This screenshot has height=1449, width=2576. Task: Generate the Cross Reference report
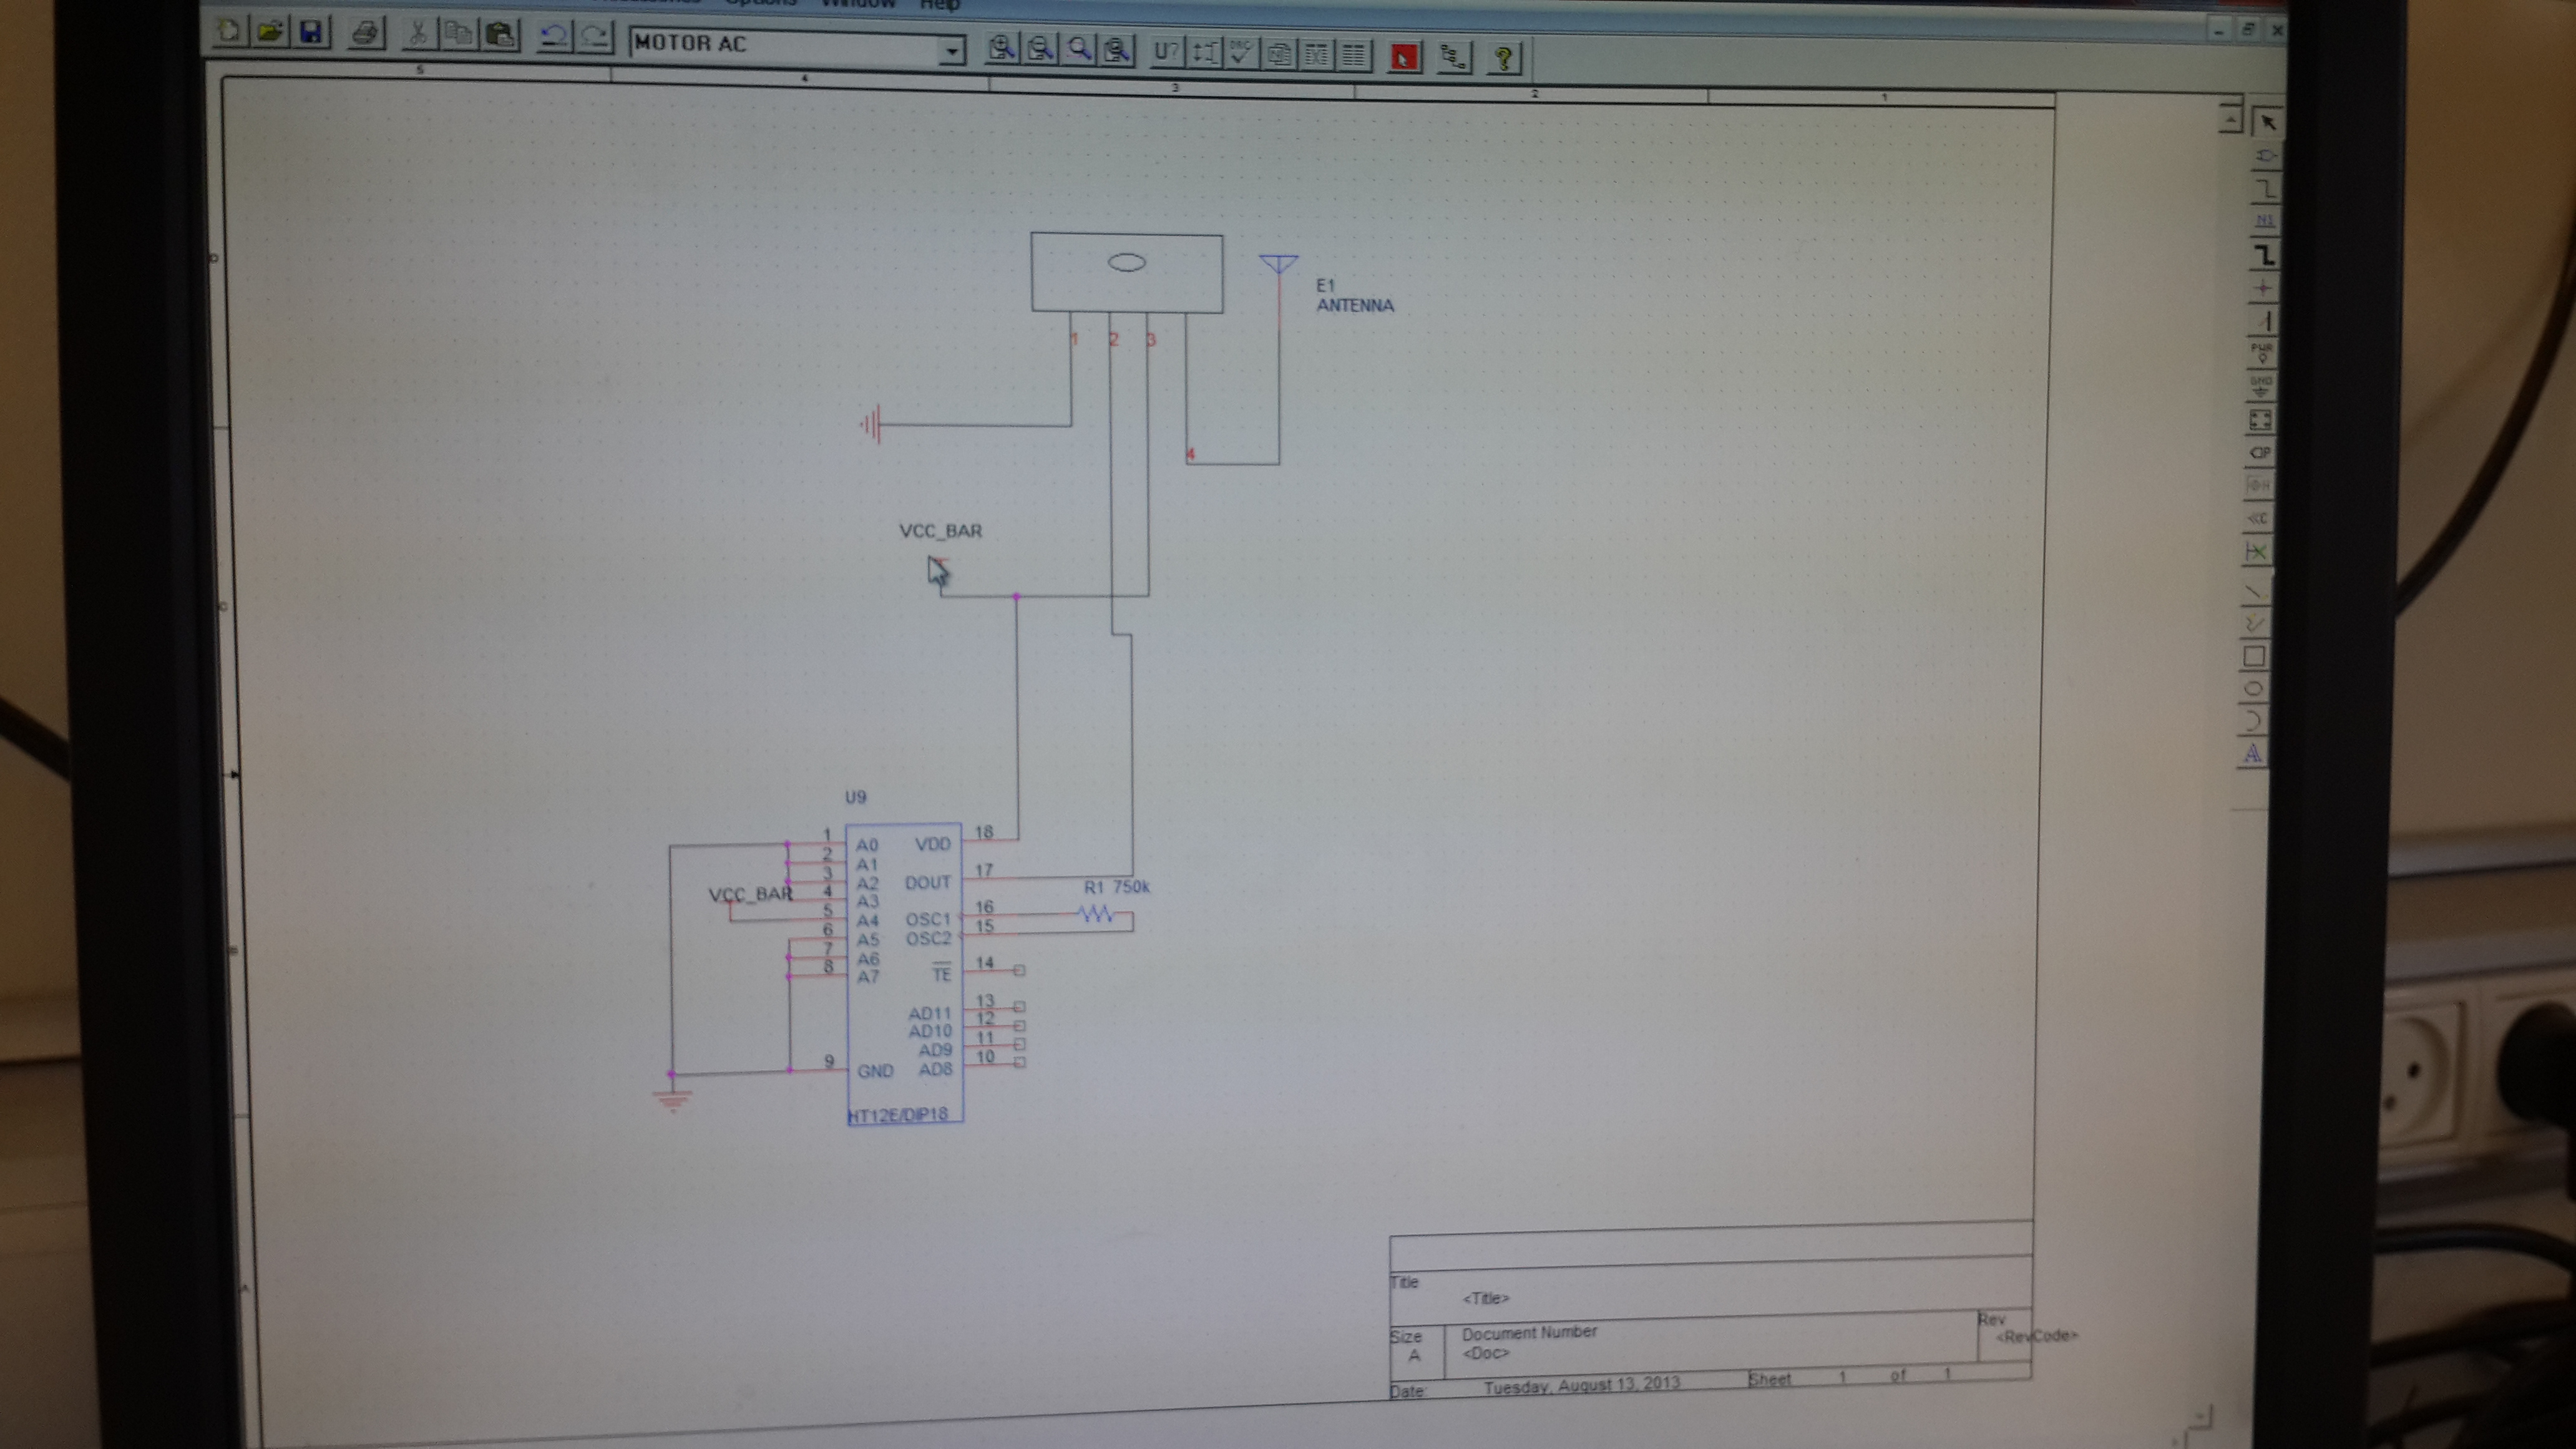[x=1316, y=55]
